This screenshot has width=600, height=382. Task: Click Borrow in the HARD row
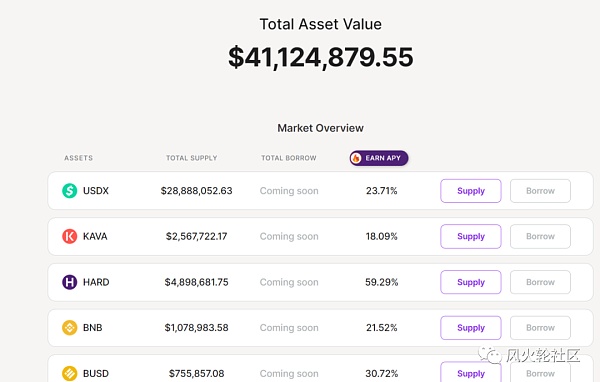tap(540, 282)
